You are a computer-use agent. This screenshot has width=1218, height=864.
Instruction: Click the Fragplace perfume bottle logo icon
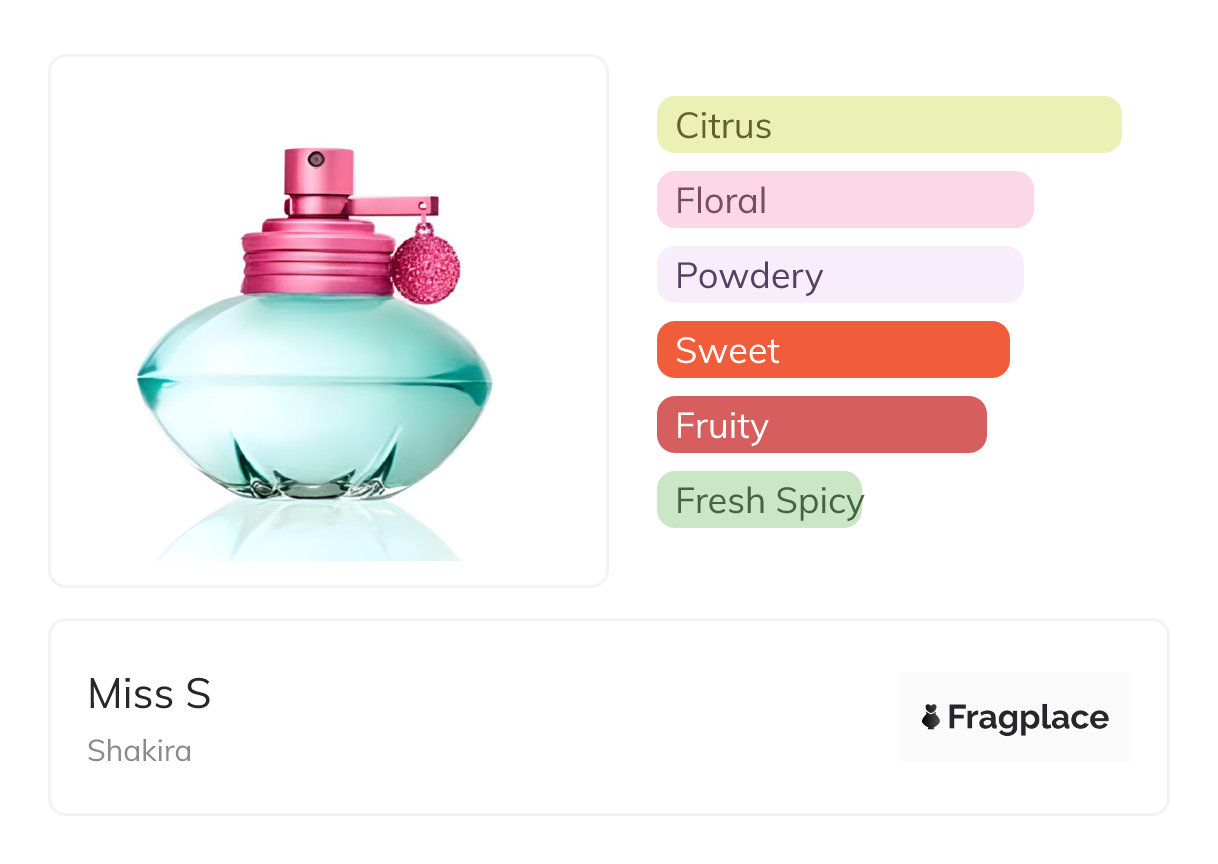click(x=931, y=717)
